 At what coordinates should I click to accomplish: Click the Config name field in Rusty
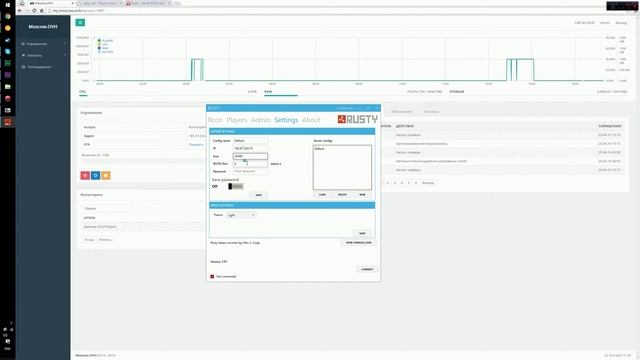coord(250,140)
